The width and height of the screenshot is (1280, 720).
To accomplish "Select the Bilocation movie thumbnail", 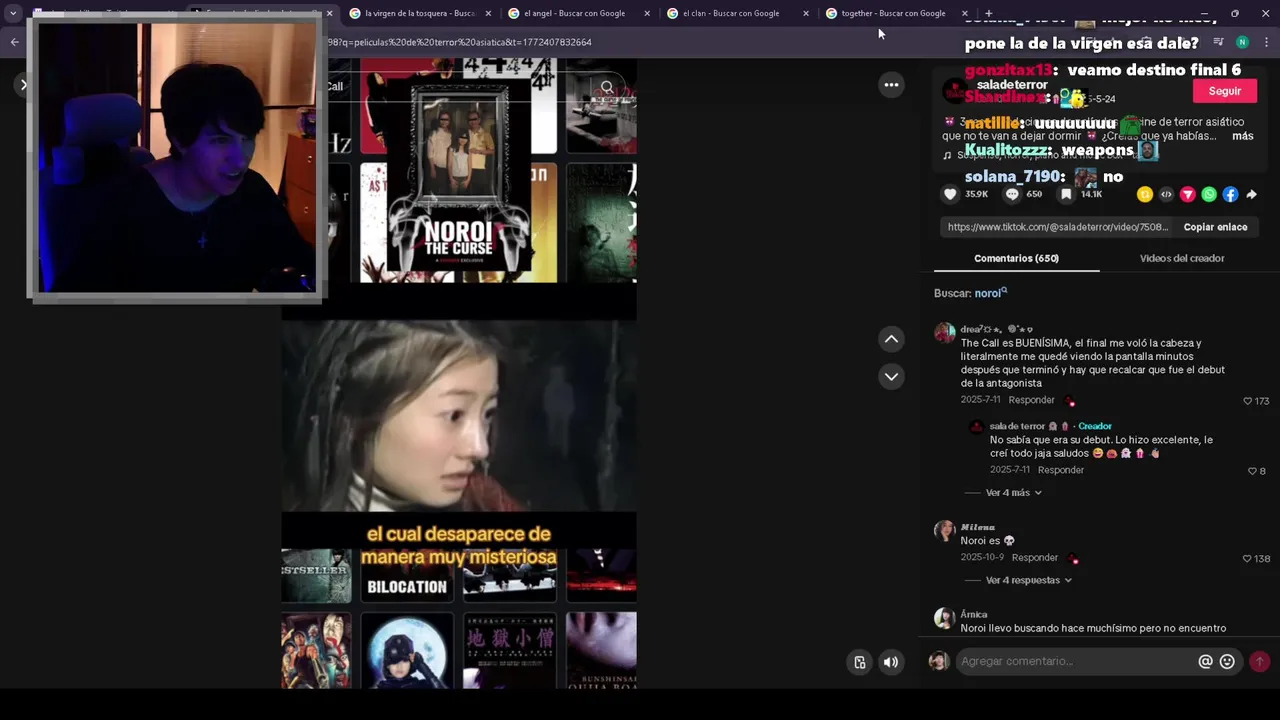I will [x=406, y=576].
